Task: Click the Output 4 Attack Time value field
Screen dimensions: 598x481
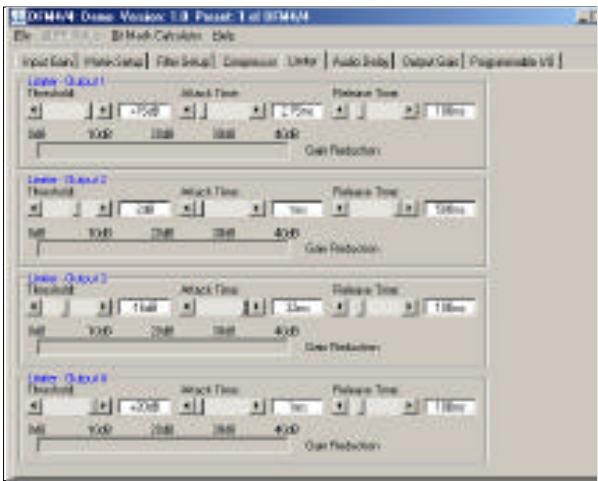Action: pos(297,407)
